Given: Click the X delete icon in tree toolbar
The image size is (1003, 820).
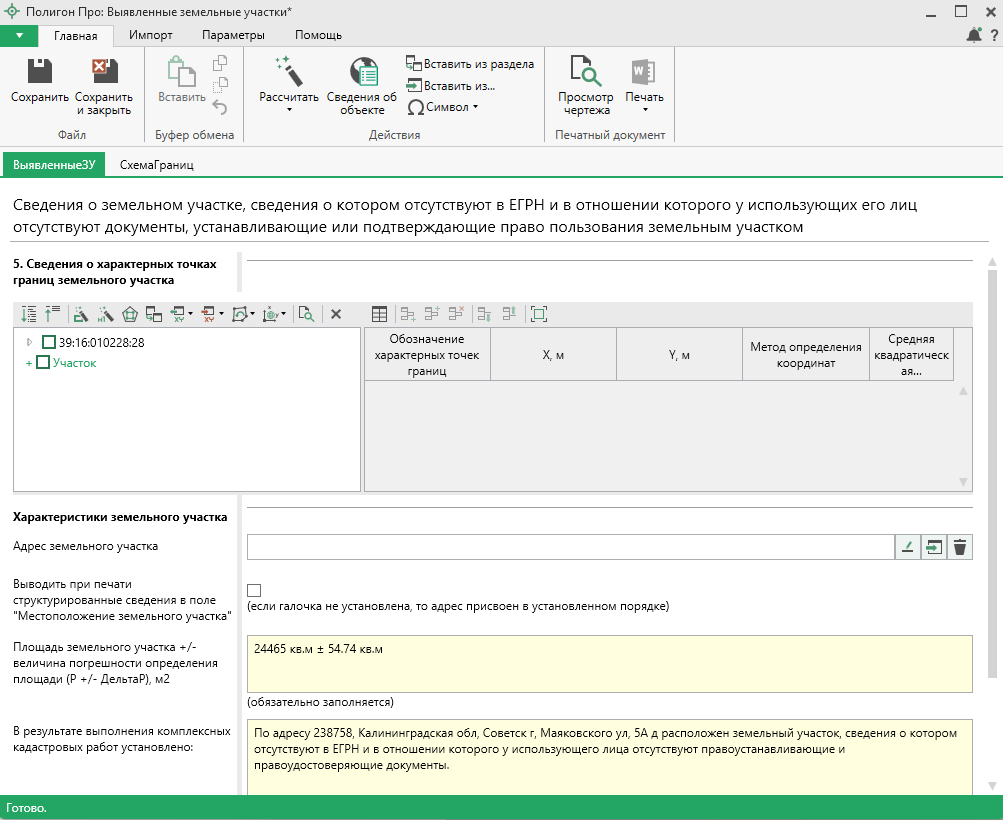Looking at the screenshot, I should [336, 314].
